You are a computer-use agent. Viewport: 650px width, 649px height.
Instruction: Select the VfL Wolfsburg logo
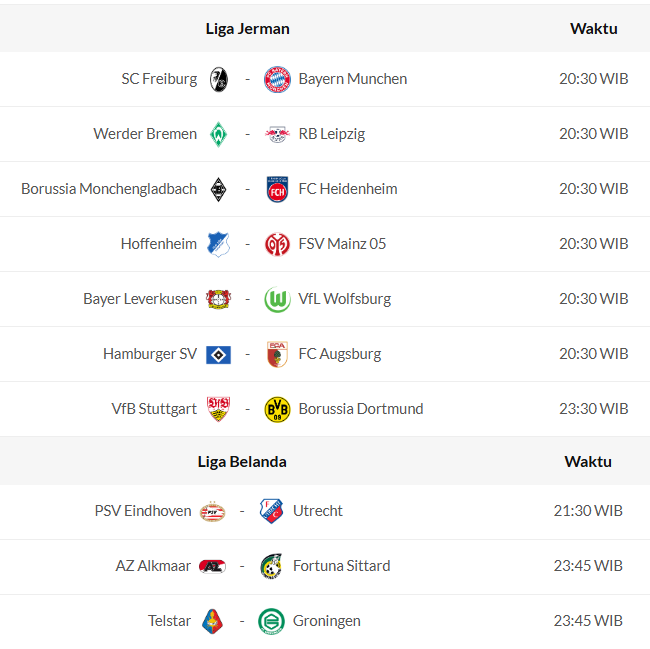(x=277, y=299)
